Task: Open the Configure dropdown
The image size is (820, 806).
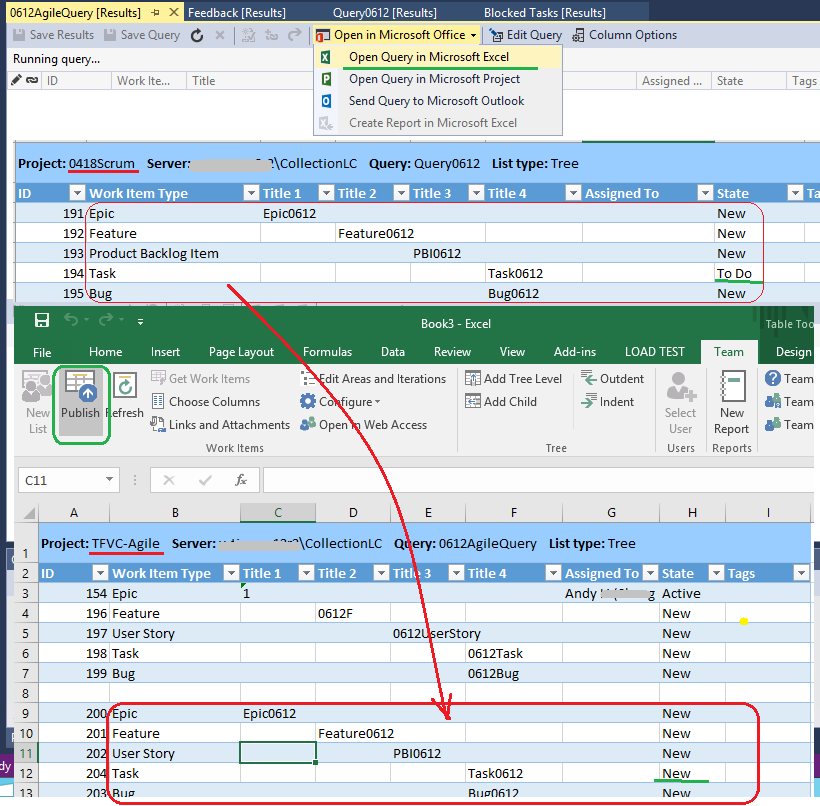Action: [x=340, y=402]
